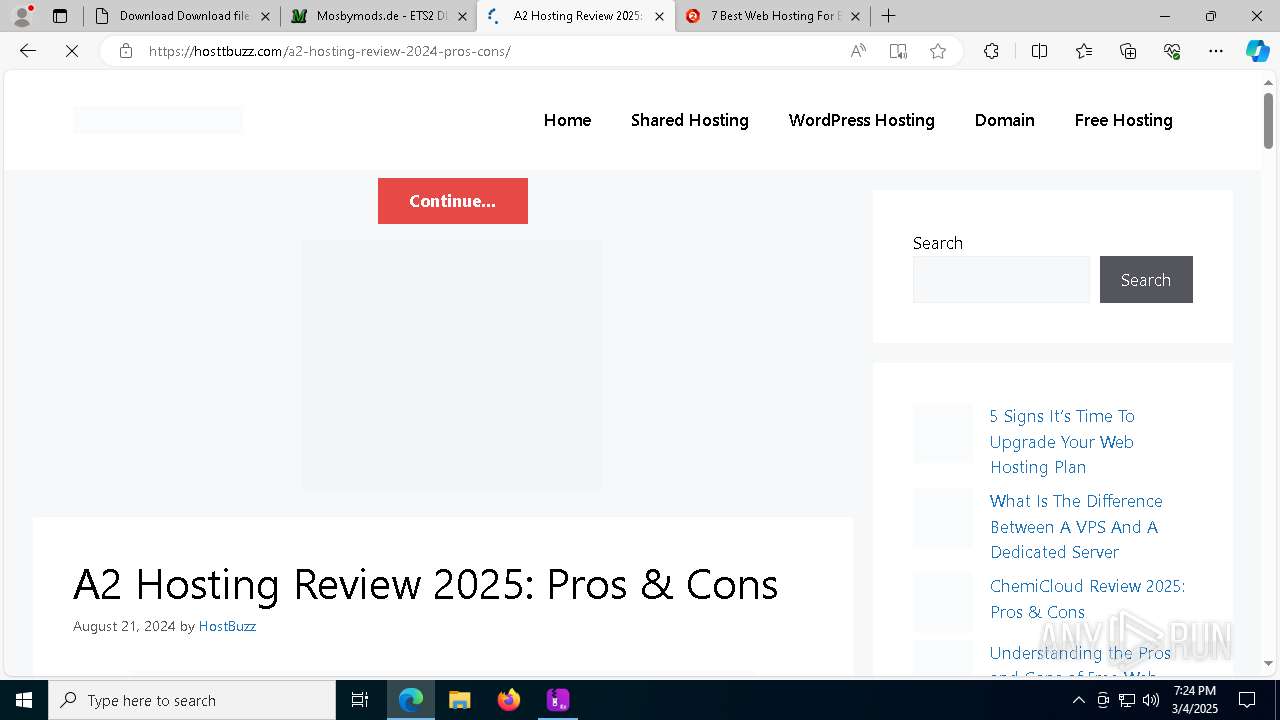
Task: Open the HostBuzz author link
Action: click(x=227, y=626)
